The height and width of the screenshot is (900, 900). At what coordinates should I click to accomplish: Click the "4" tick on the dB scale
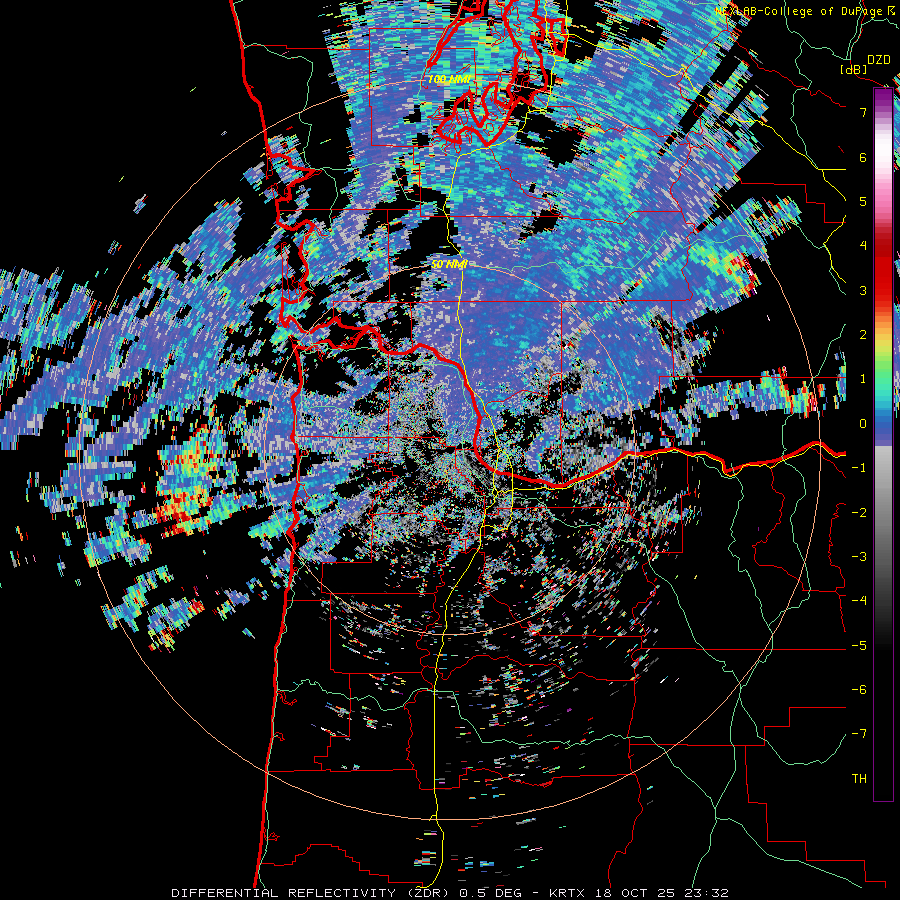click(863, 246)
